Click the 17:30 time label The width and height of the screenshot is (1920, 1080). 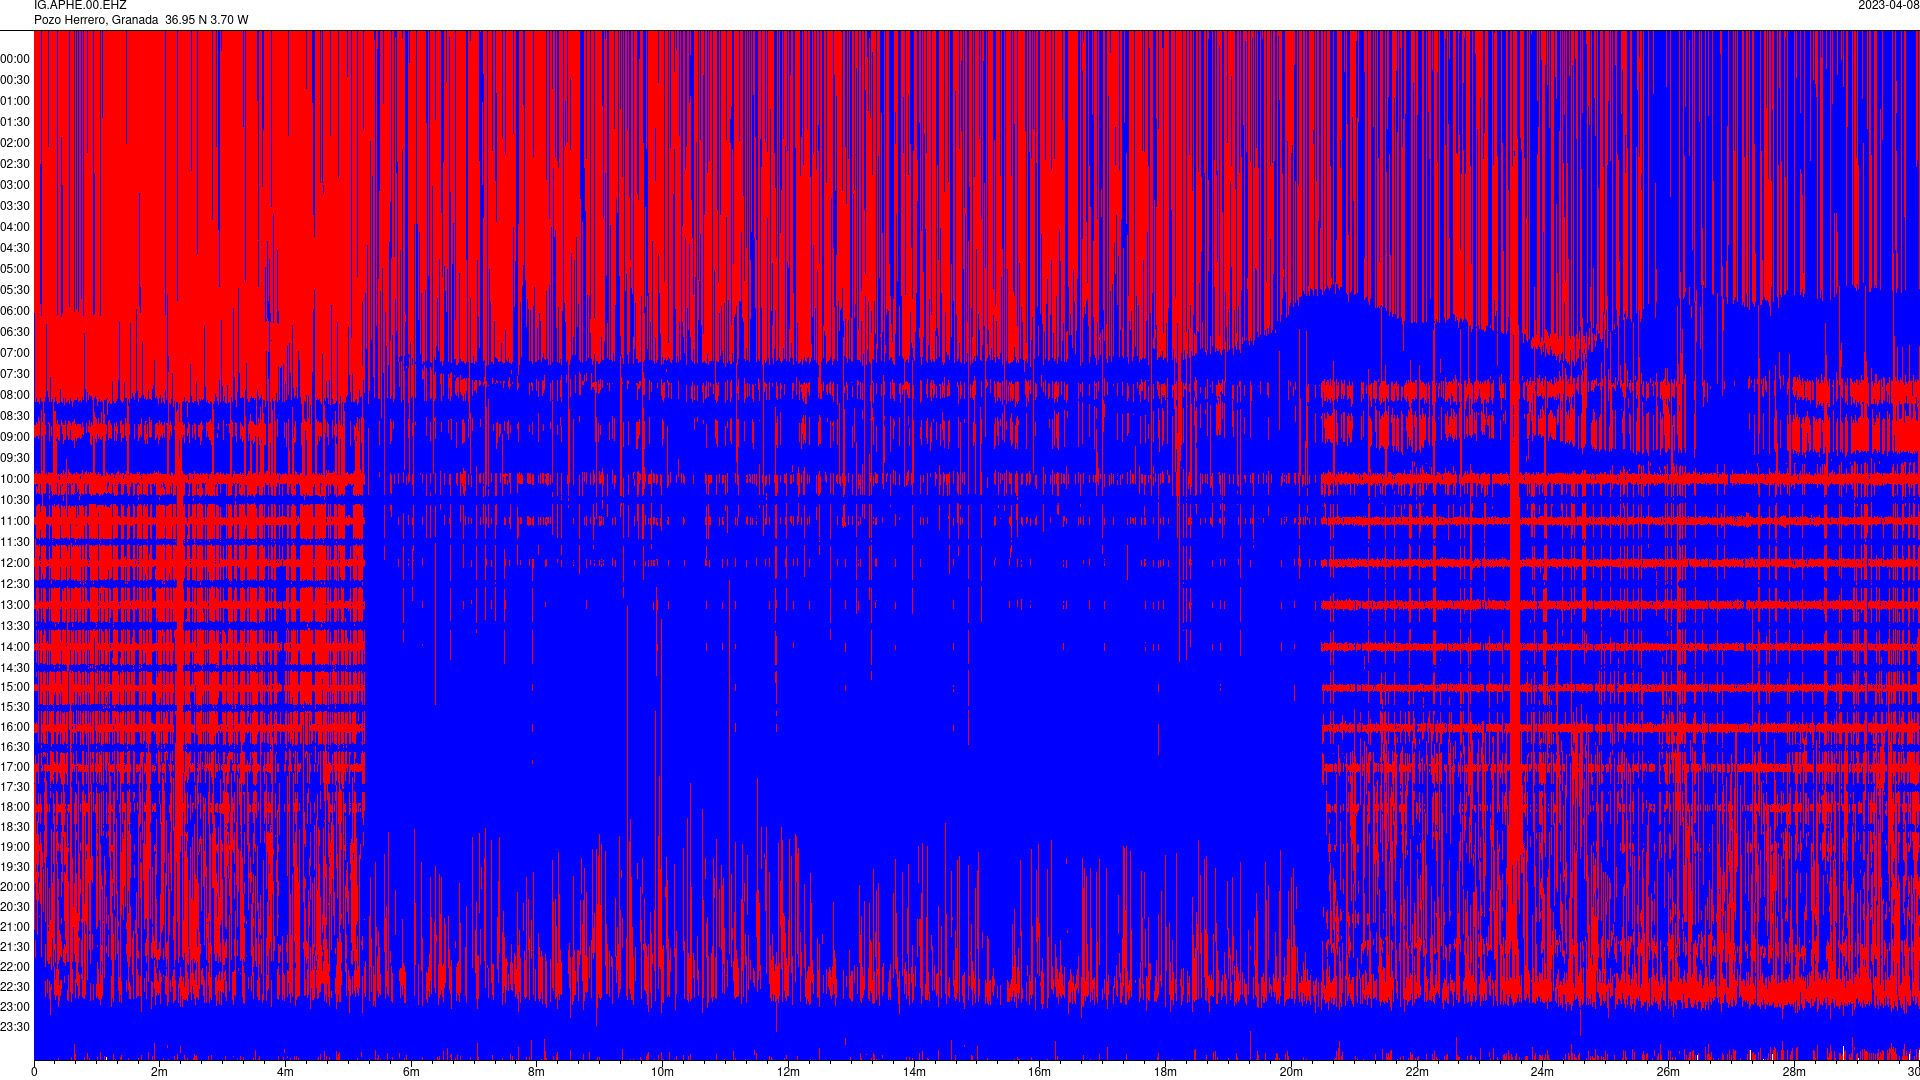(15, 787)
